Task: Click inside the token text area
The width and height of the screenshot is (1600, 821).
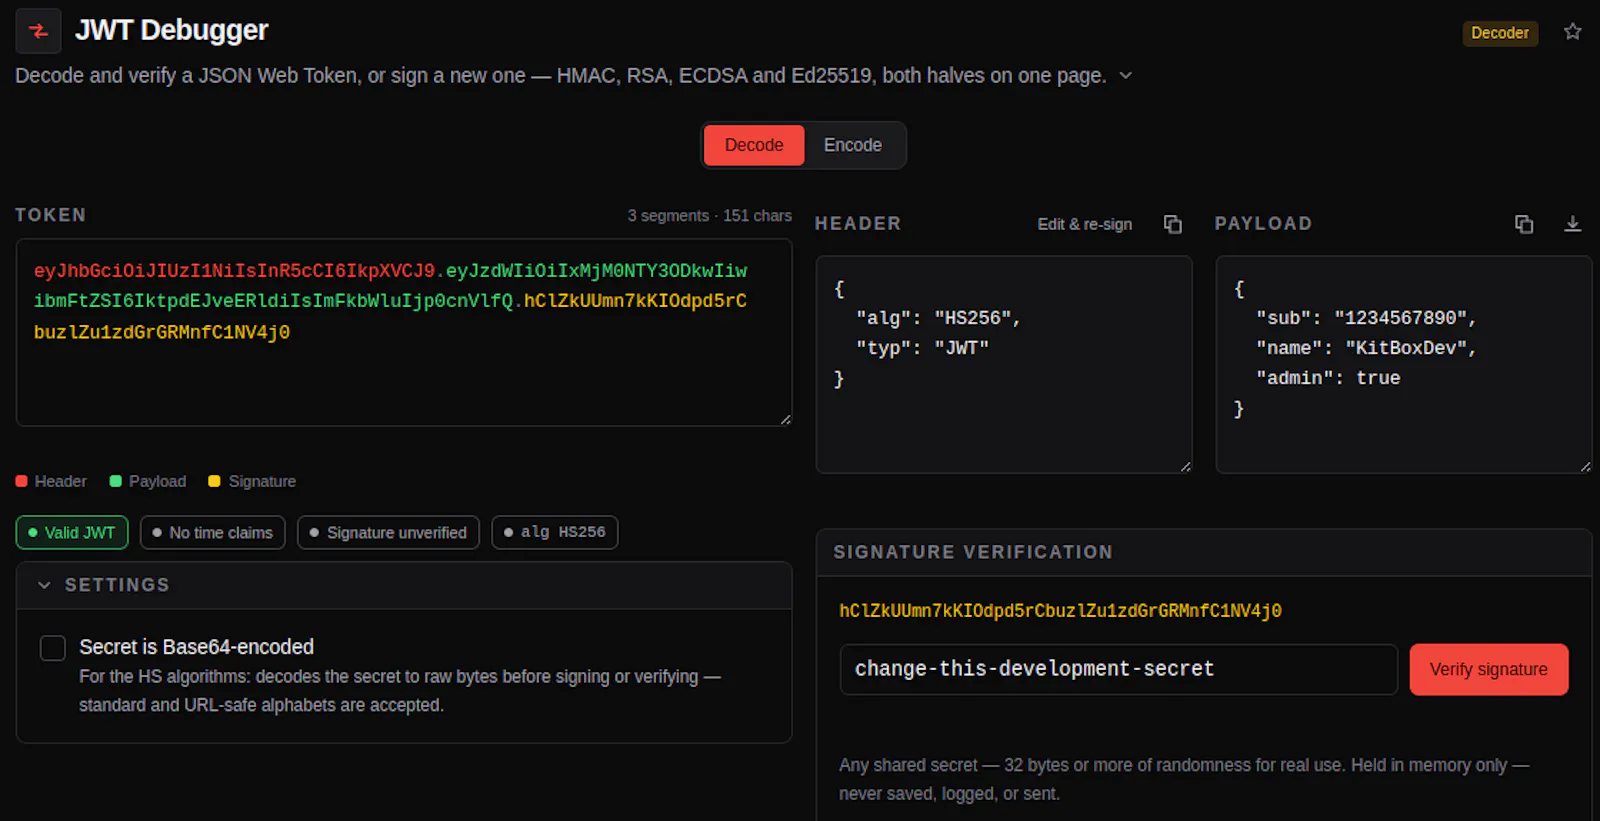Action: pyautogui.click(x=404, y=332)
